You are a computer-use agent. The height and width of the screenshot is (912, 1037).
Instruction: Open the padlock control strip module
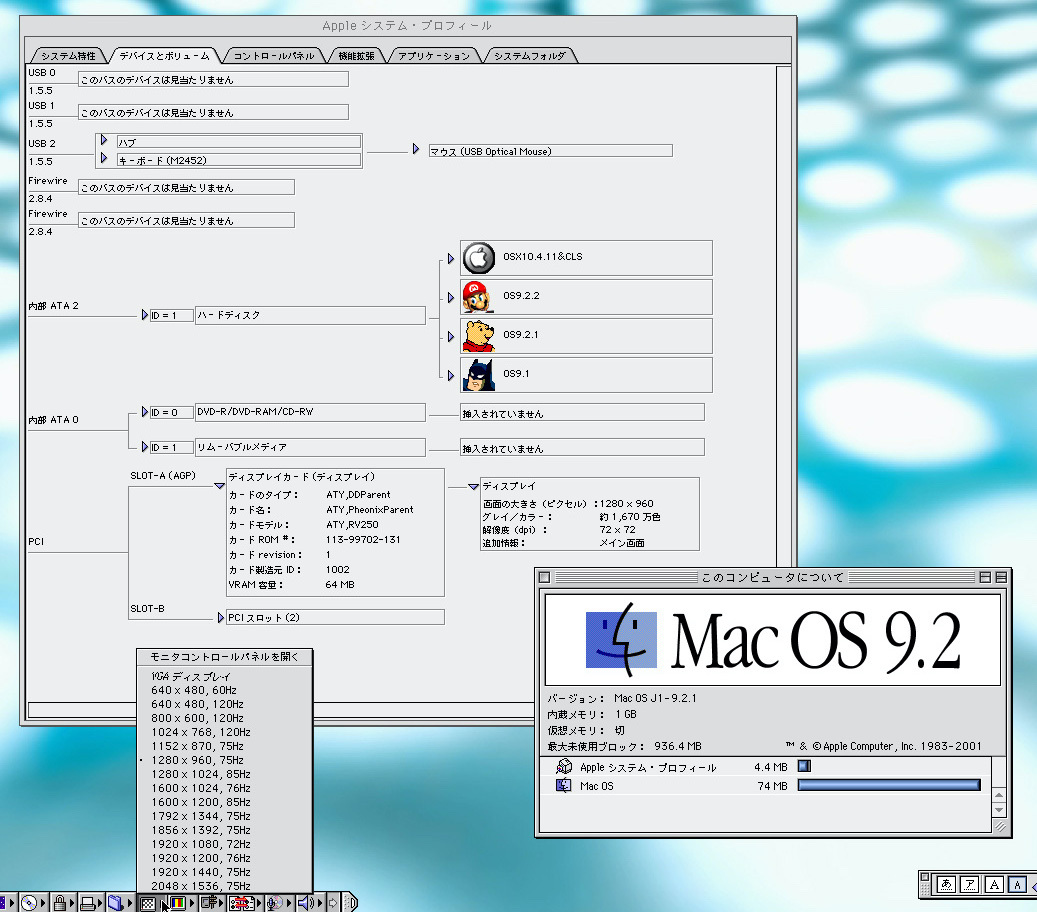click(x=61, y=903)
